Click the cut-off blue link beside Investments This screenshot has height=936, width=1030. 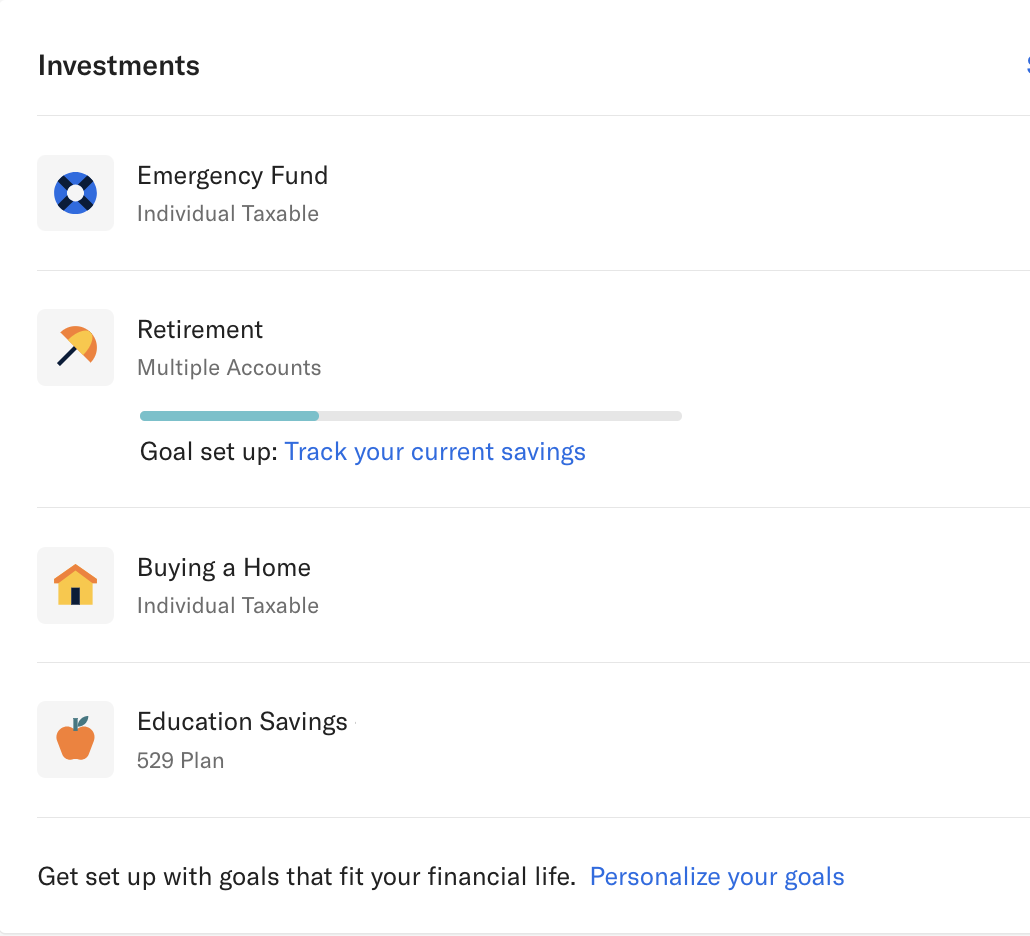pos(1026,66)
